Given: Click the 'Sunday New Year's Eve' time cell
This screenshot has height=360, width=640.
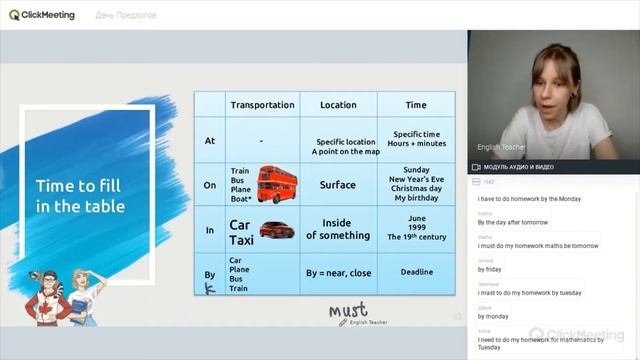Looking at the screenshot, I should click(x=416, y=184).
